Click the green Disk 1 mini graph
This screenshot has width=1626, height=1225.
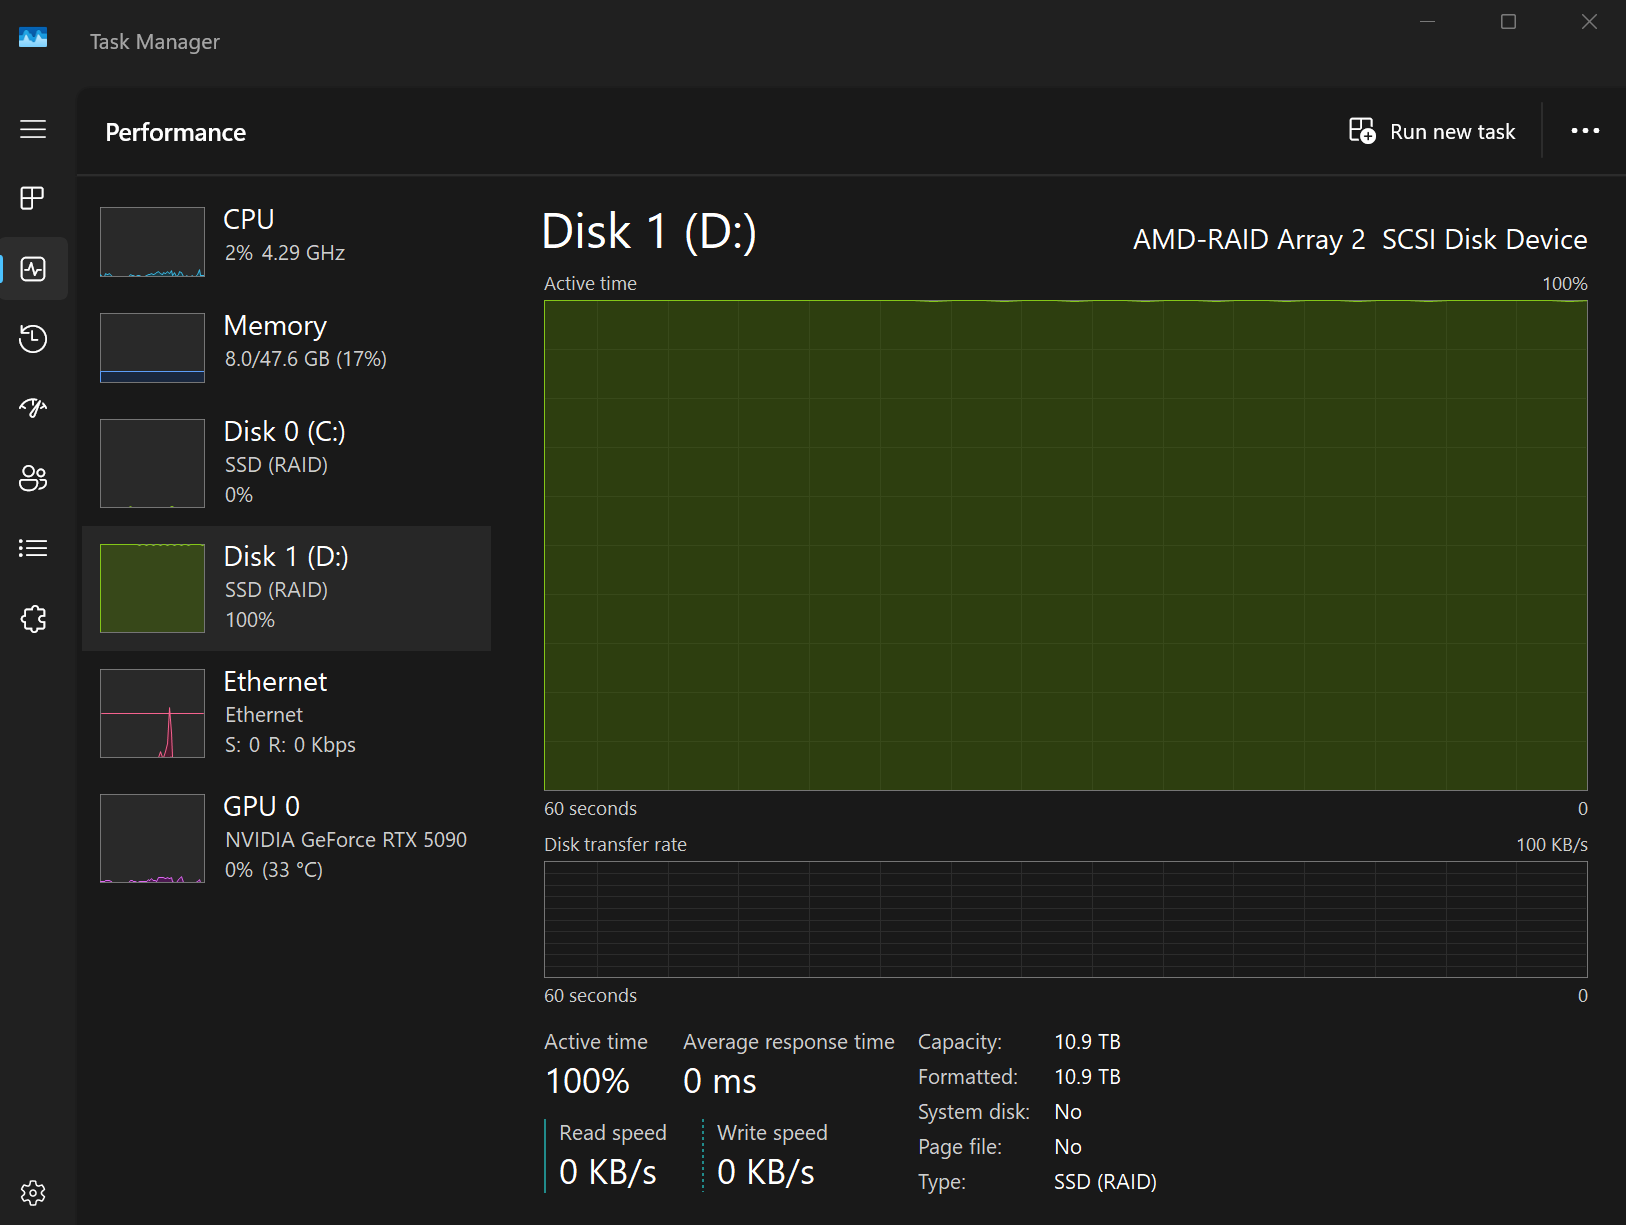152,588
